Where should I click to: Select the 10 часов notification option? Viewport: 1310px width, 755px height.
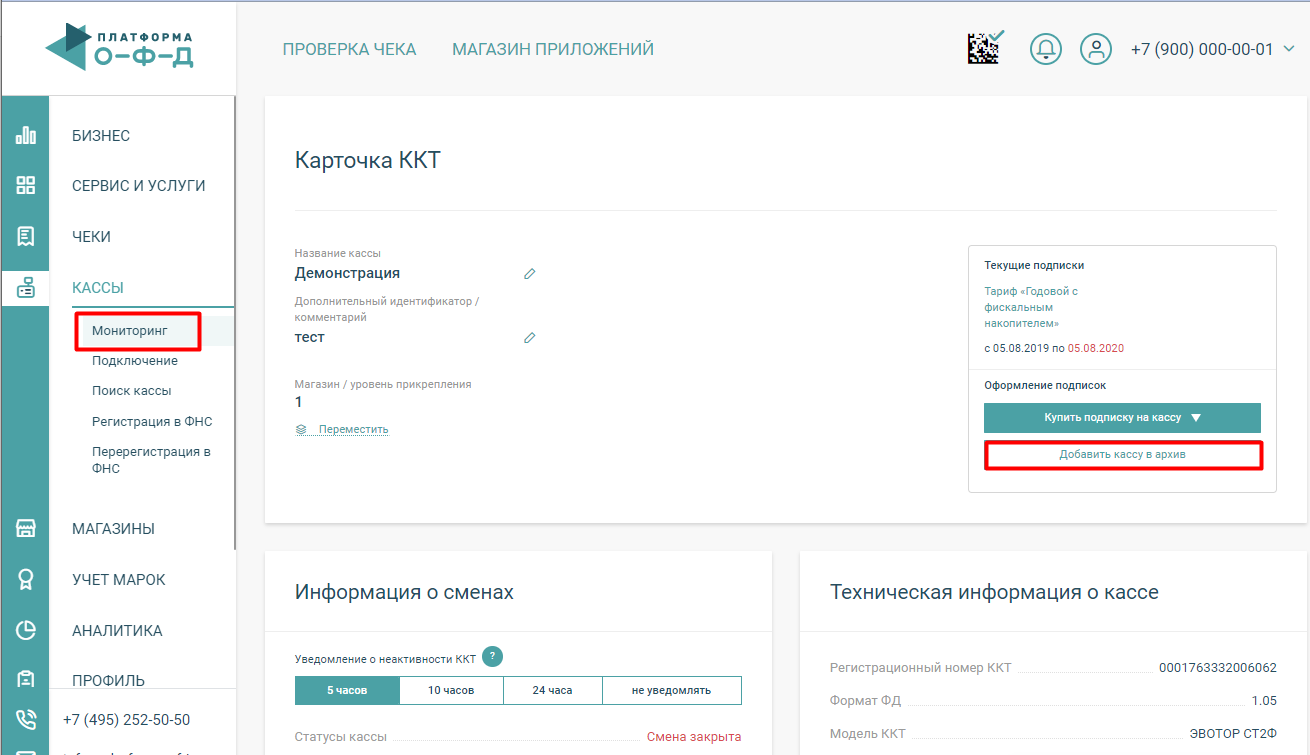[451, 691]
